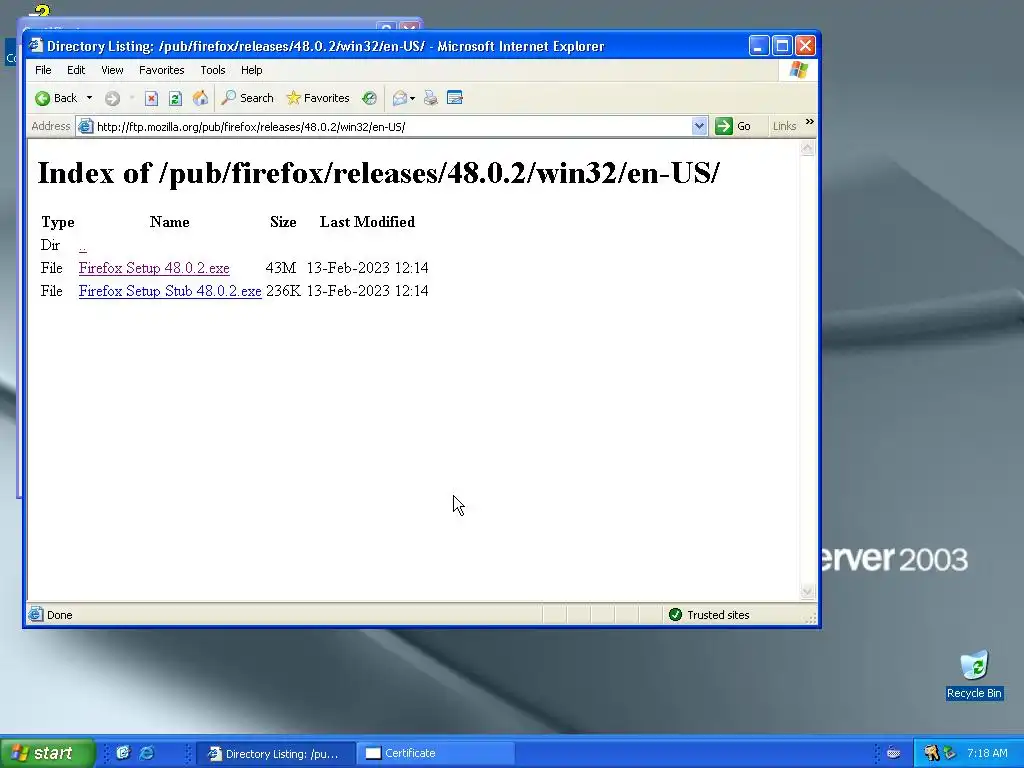1024x768 pixels.
Task: Click the 236K size cell
Action: point(283,291)
